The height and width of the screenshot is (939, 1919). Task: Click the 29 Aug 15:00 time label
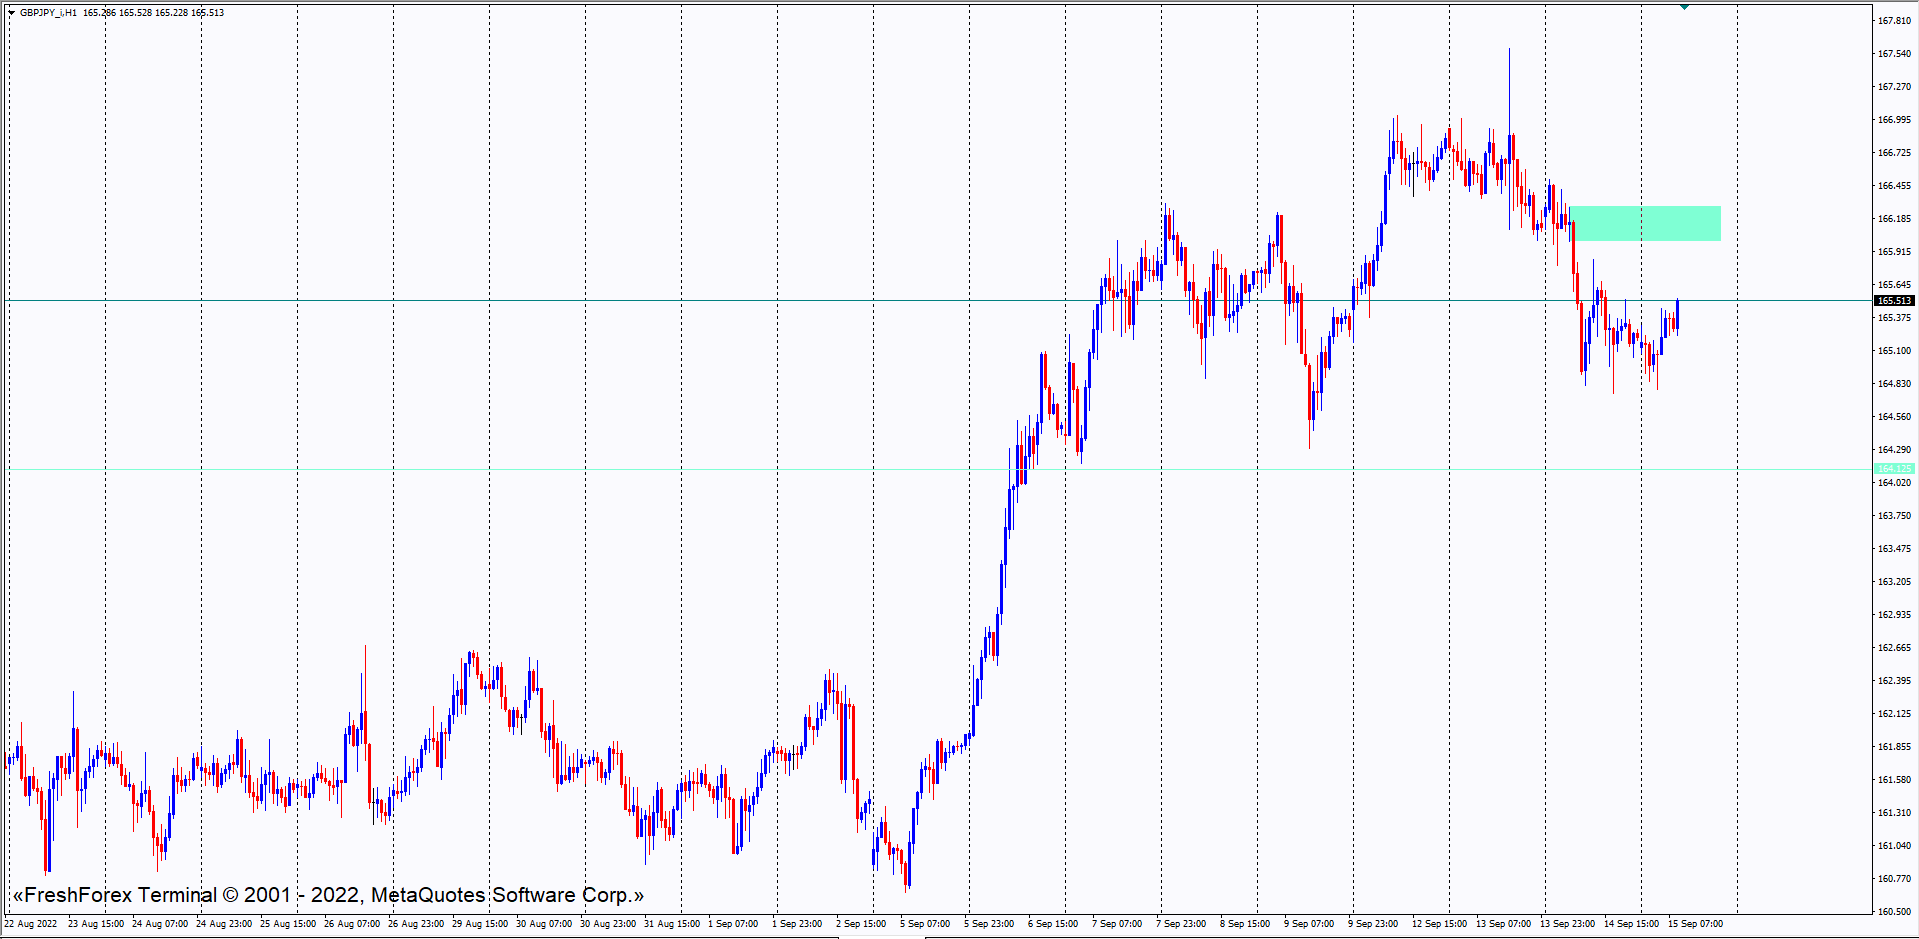[480, 924]
